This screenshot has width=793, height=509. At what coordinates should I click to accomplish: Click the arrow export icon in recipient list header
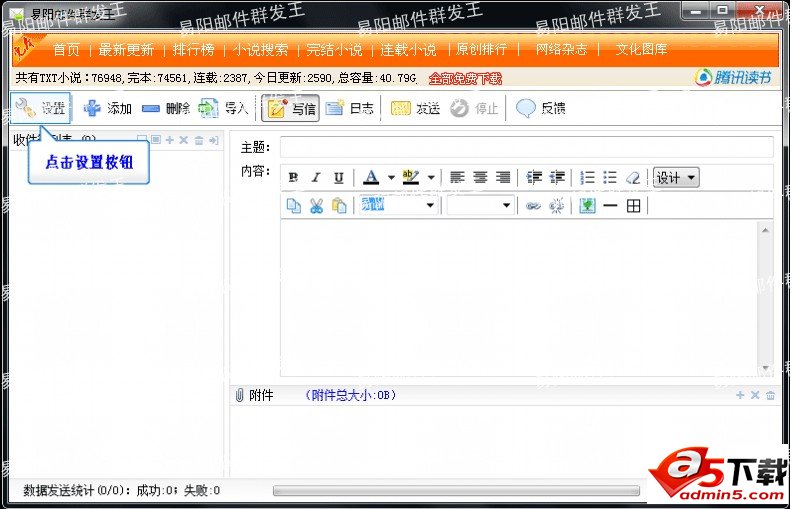coord(214,140)
